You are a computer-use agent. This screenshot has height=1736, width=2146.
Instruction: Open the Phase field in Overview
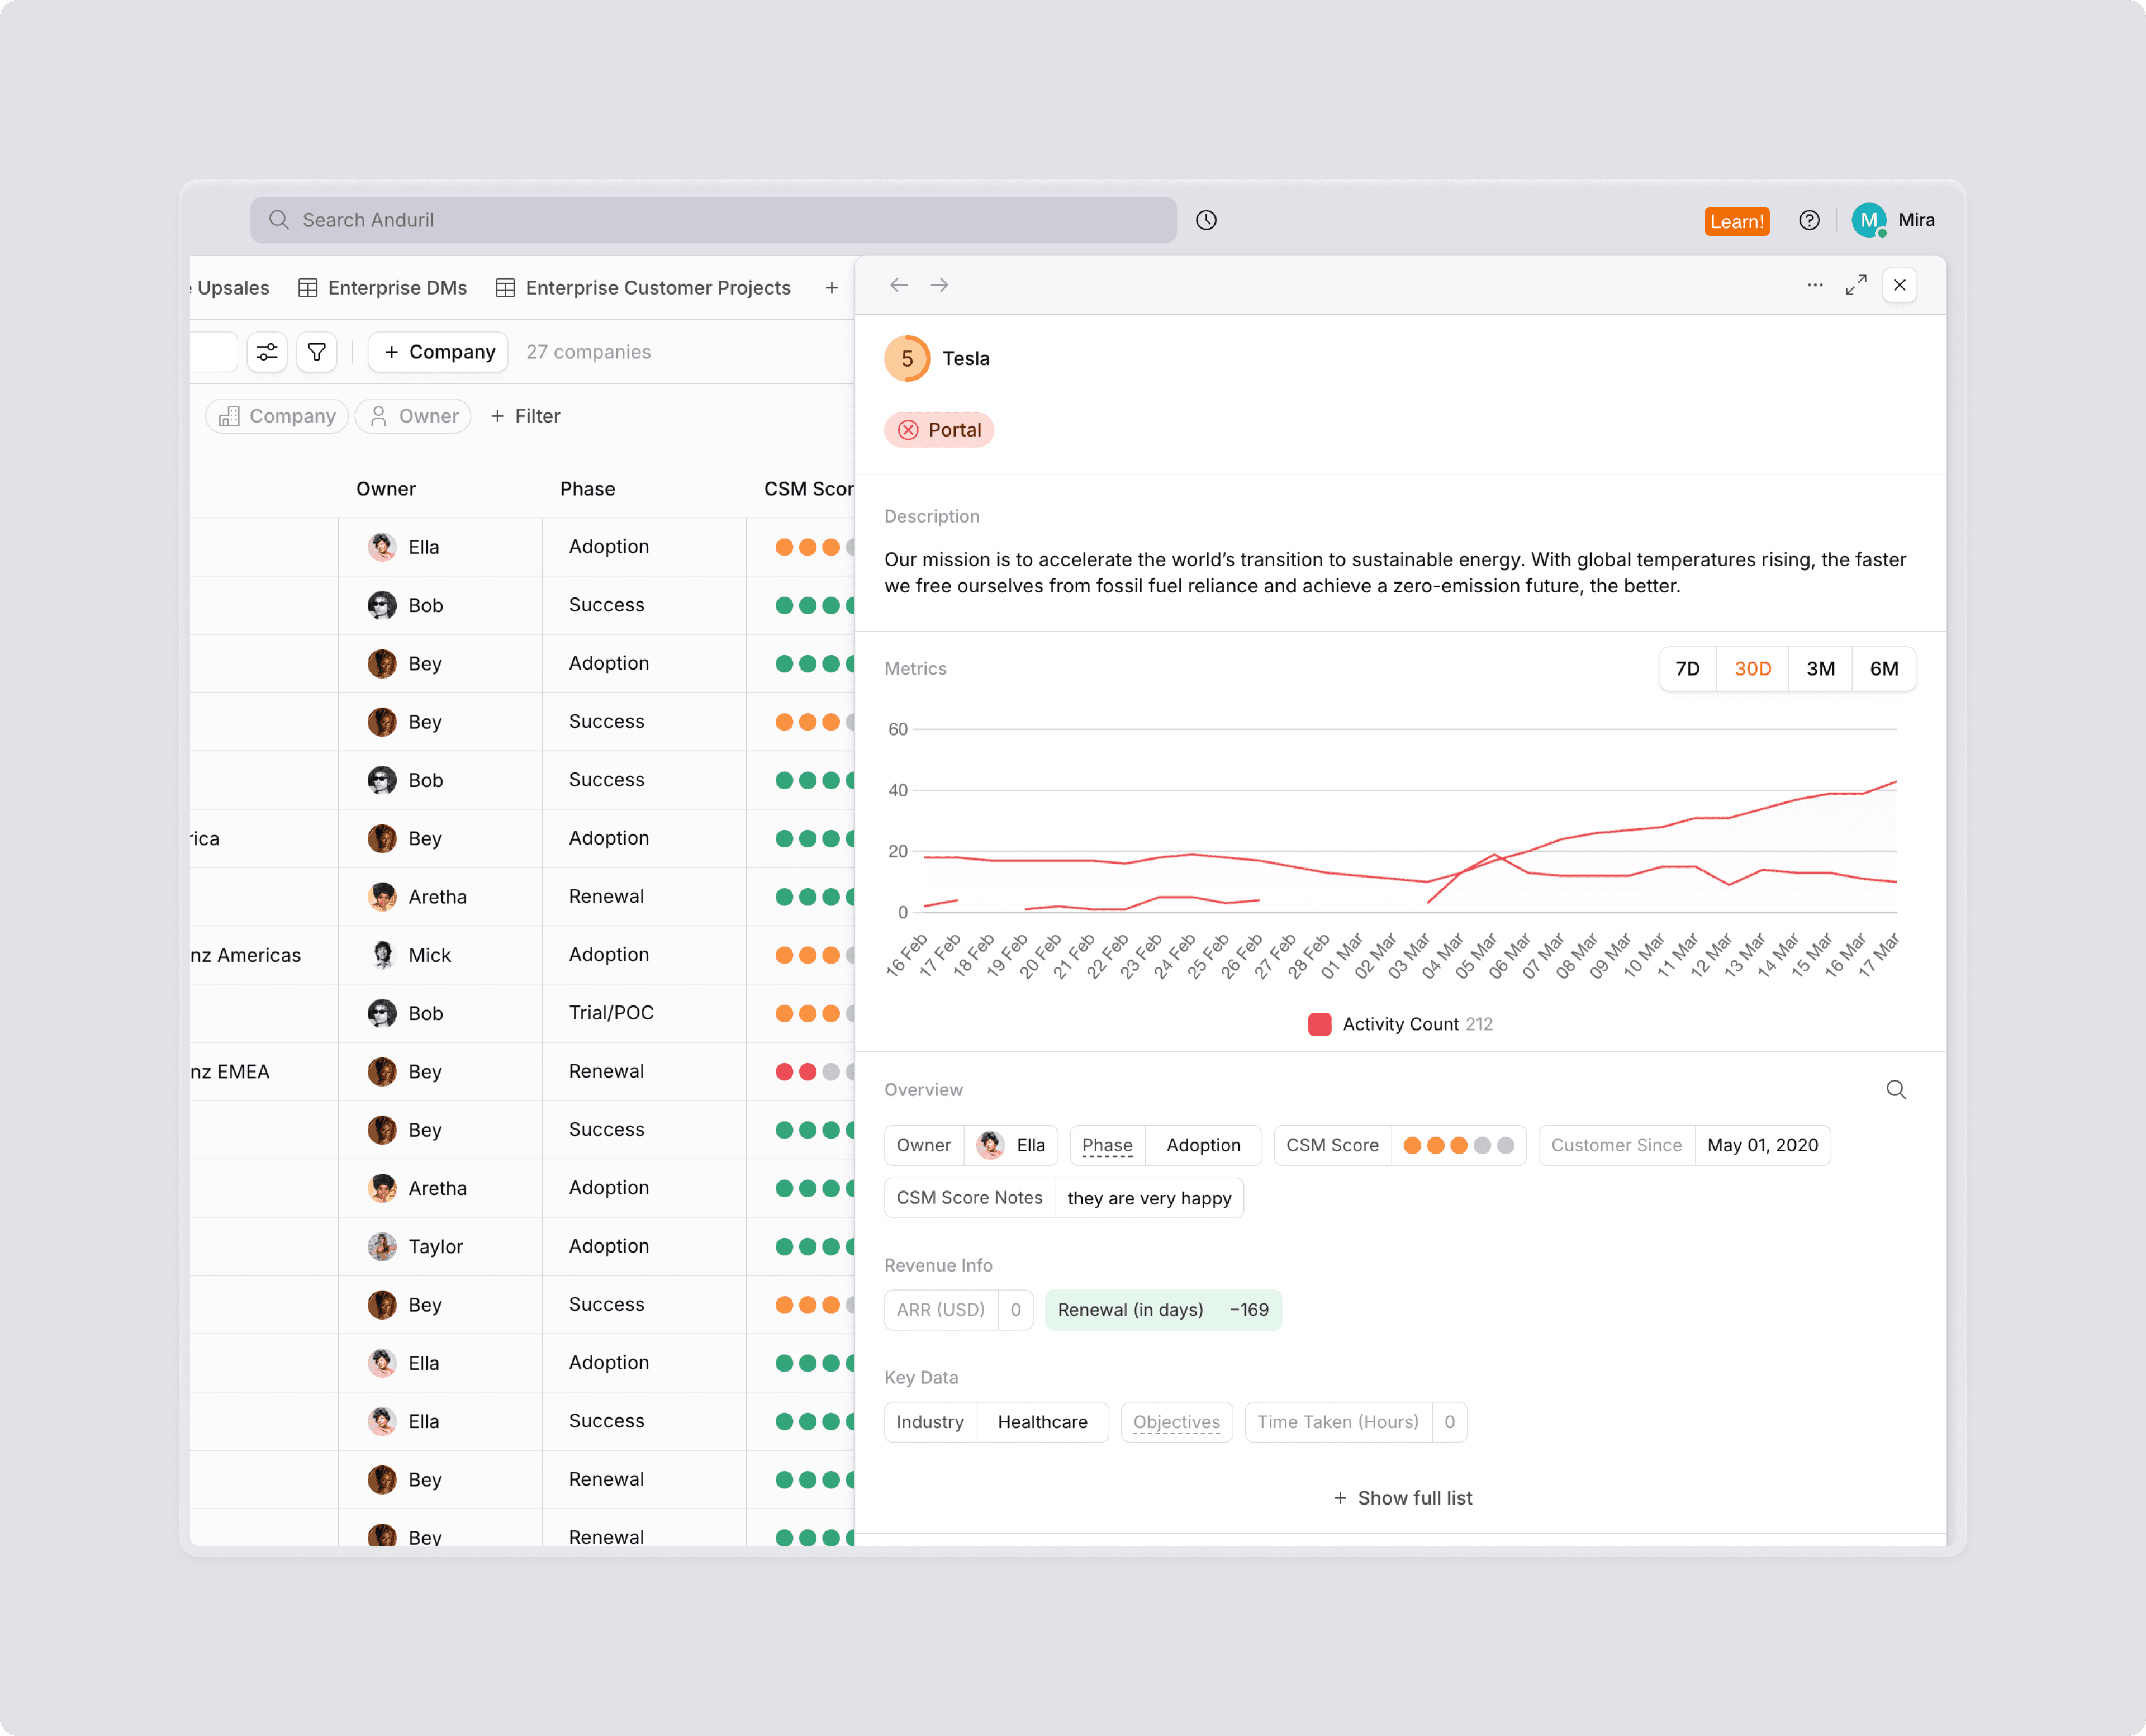tap(1166, 1146)
